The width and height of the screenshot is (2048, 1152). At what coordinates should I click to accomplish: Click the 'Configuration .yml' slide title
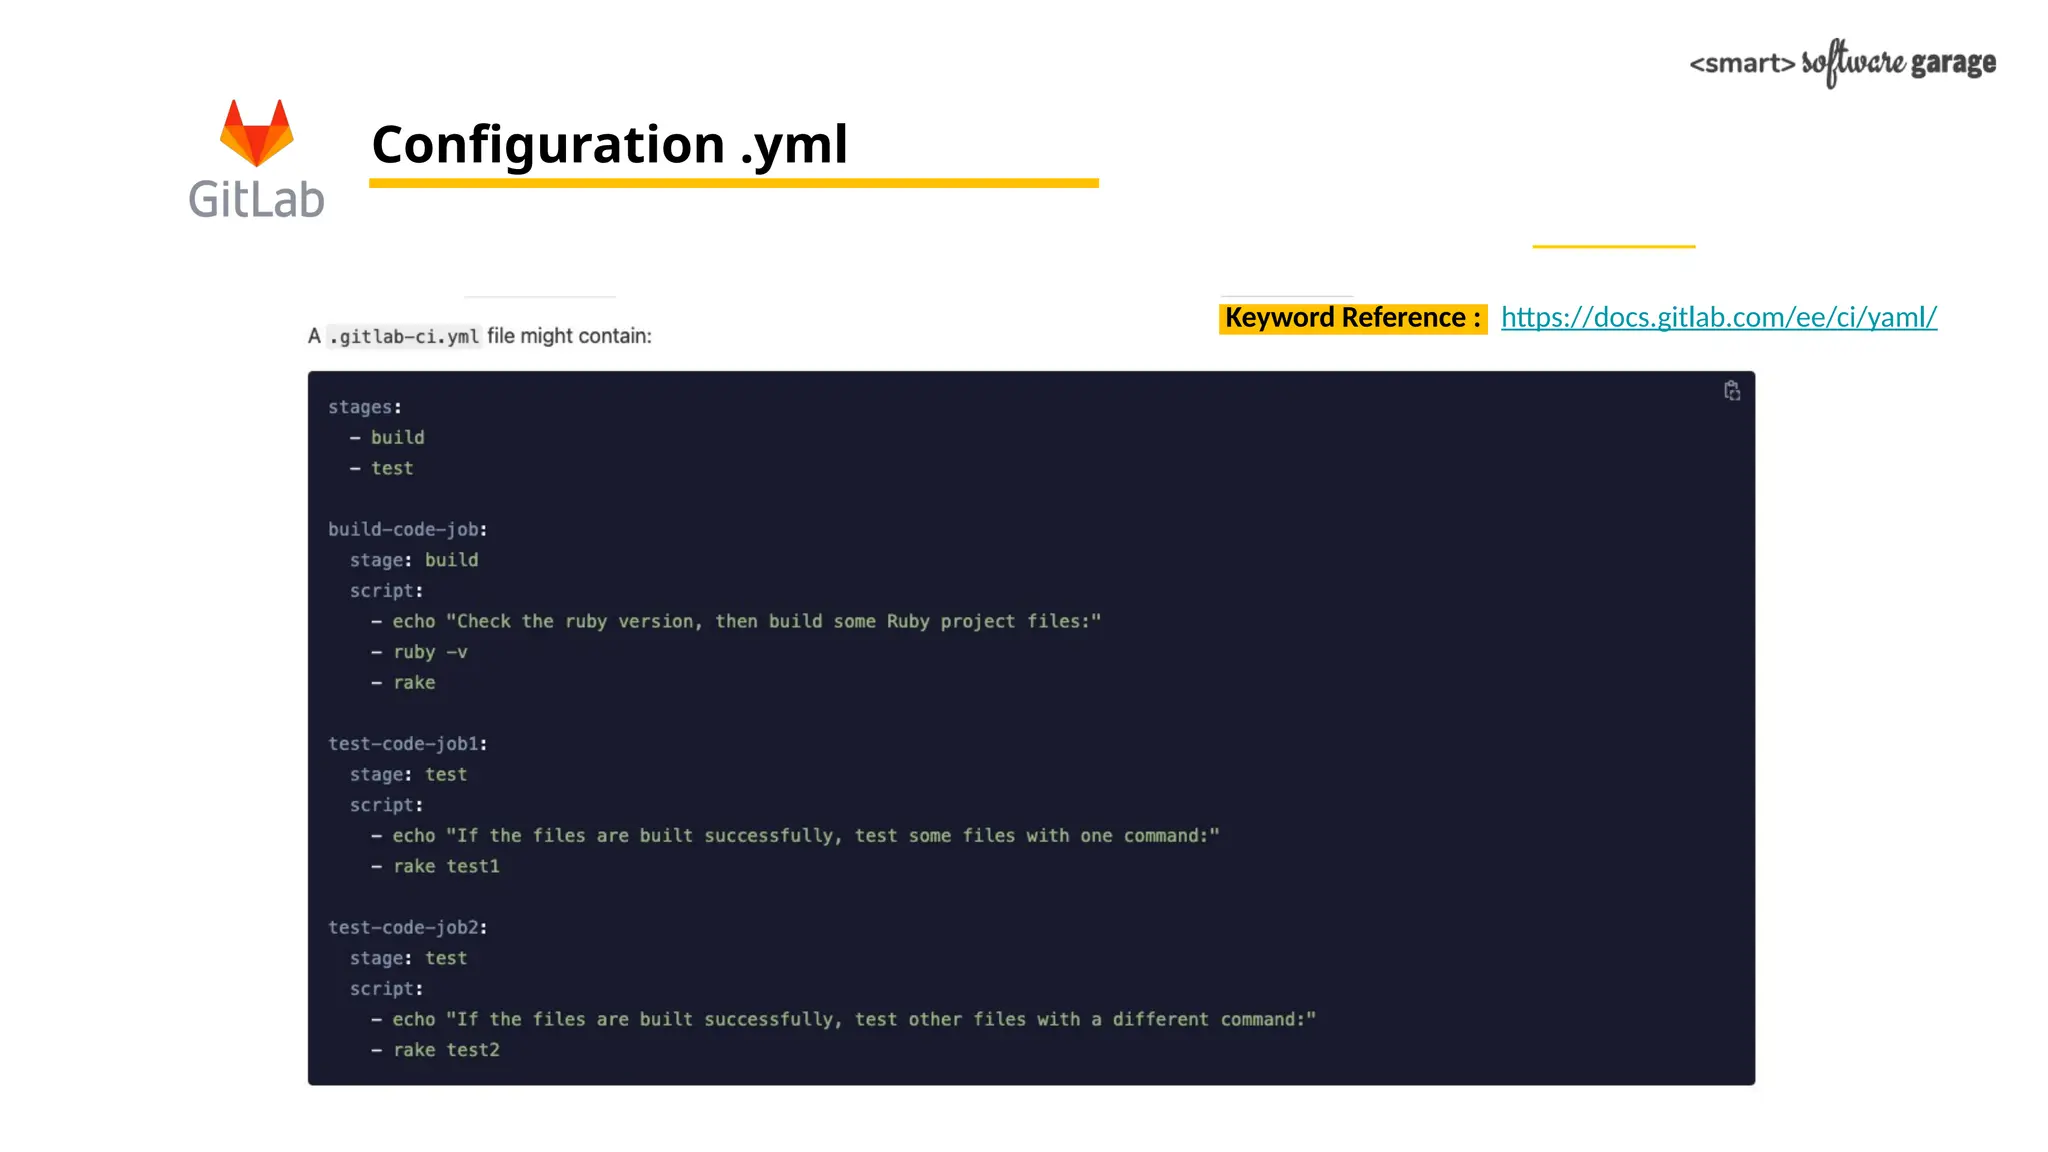click(609, 144)
